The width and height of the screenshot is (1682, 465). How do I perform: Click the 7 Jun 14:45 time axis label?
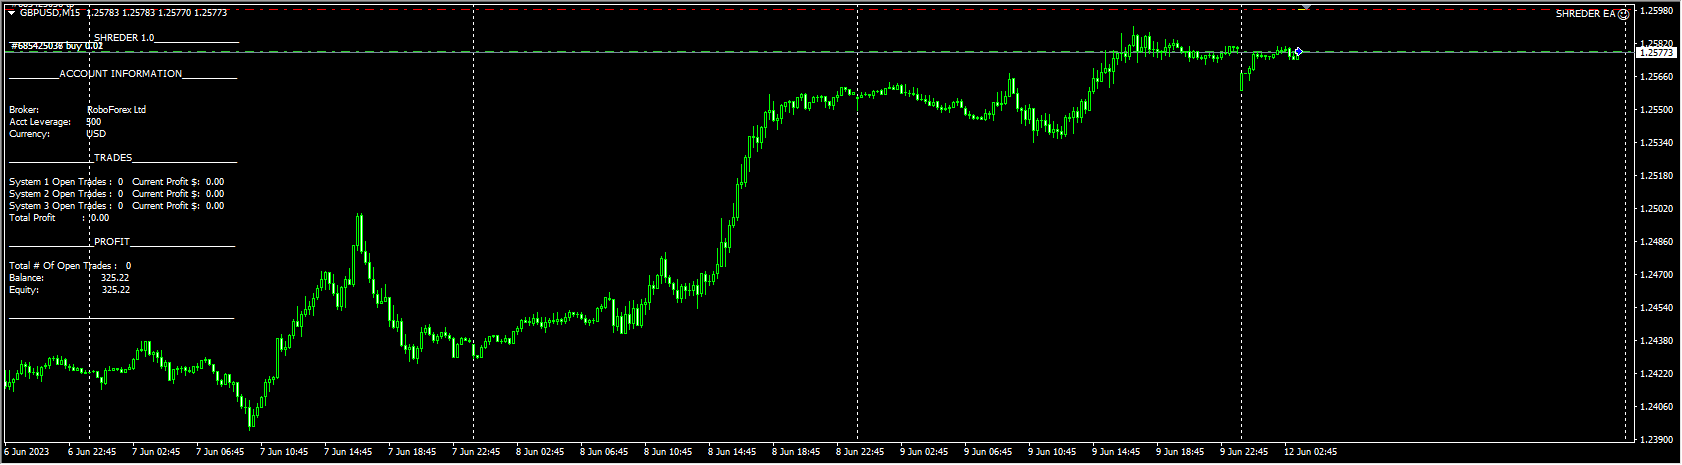[x=348, y=452]
